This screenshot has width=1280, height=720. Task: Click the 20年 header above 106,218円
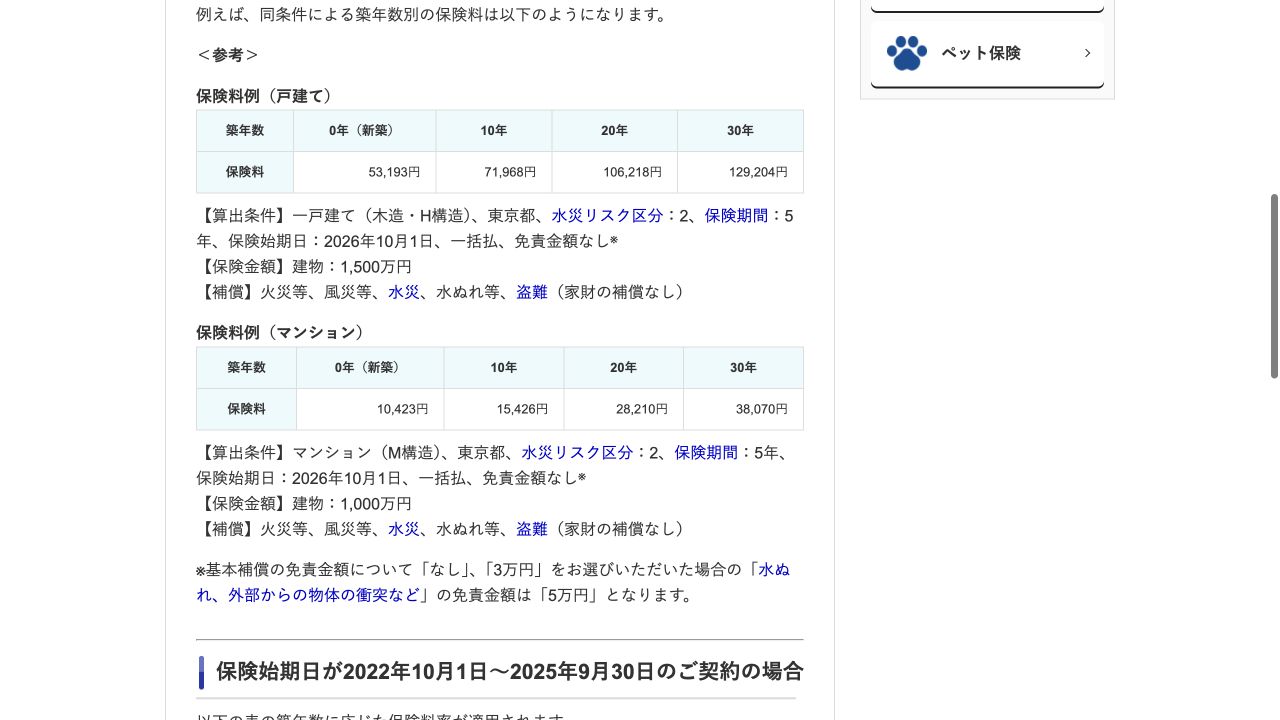click(x=615, y=131)
